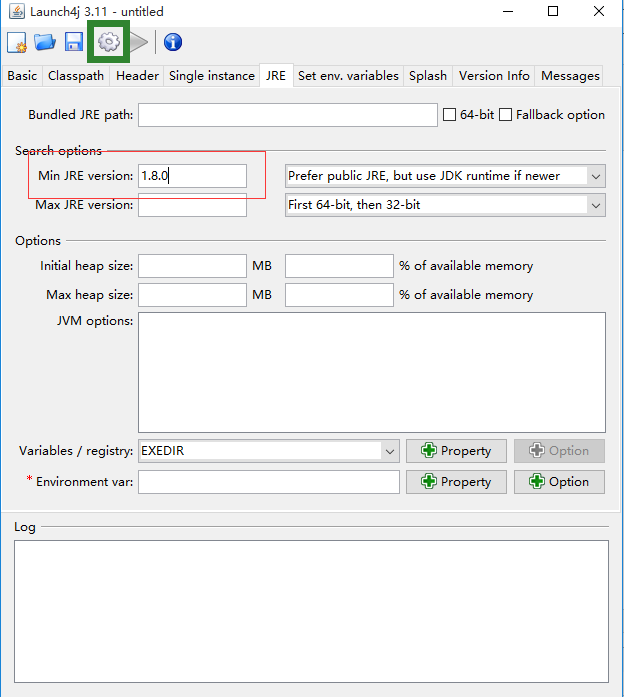Focus the Environment var input field
Viewport: 624px width, 697px height.
[x=269, y=482]
